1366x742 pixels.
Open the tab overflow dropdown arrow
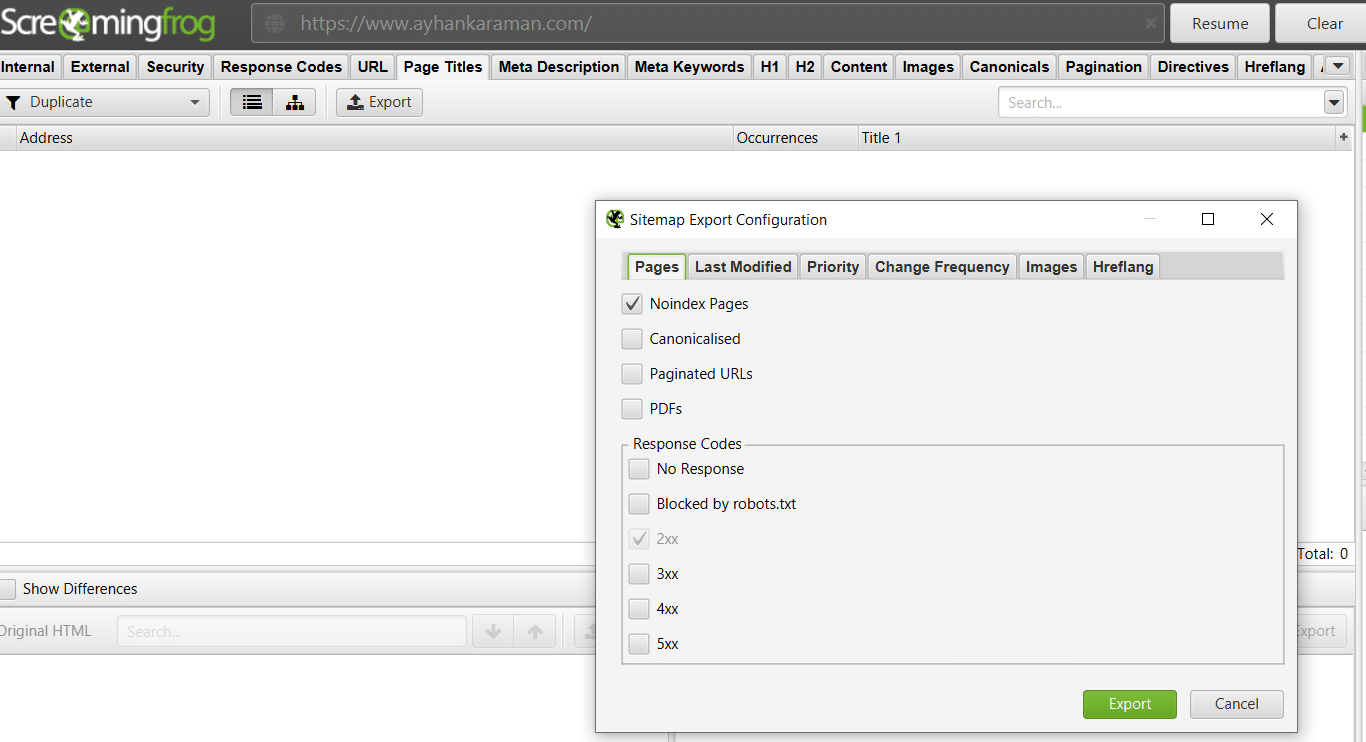tap(1338, 67)
